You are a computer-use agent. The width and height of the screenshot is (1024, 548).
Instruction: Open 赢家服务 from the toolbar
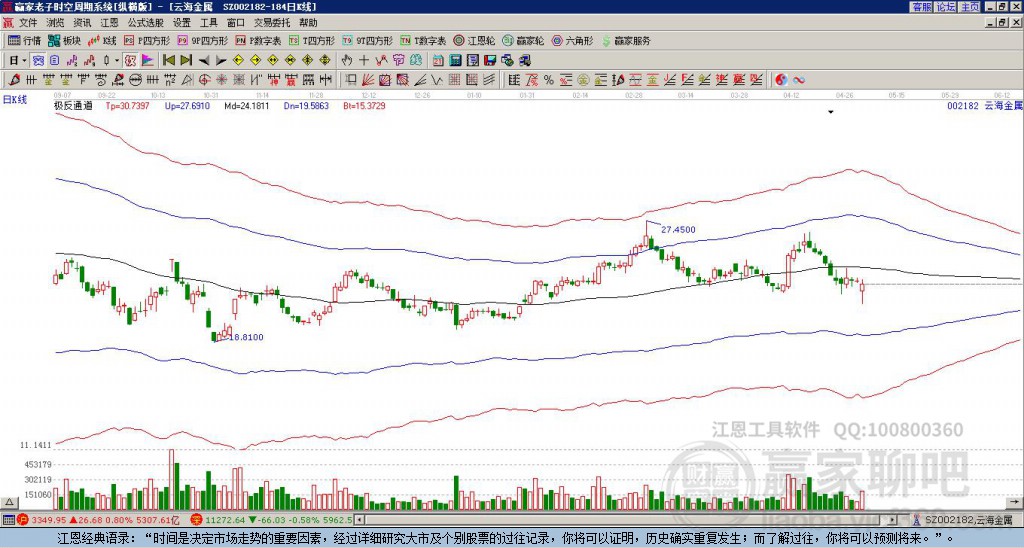pos(626,40)
